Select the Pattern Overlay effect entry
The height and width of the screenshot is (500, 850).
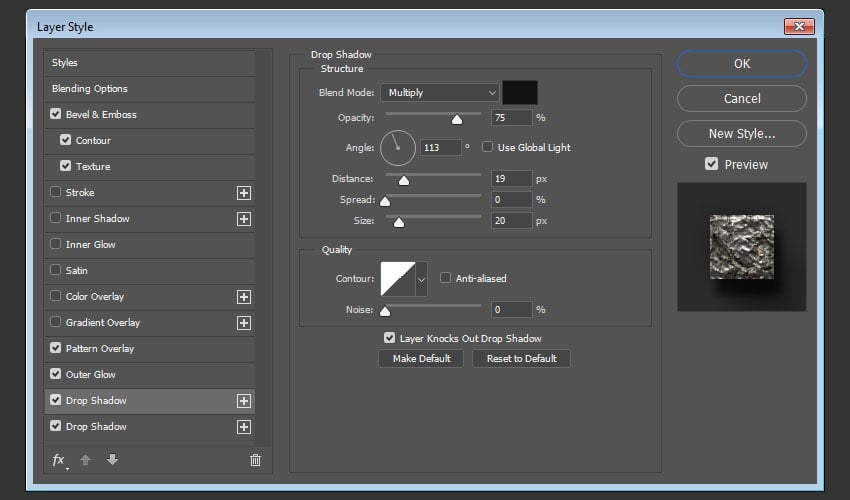tap(100, 348)
